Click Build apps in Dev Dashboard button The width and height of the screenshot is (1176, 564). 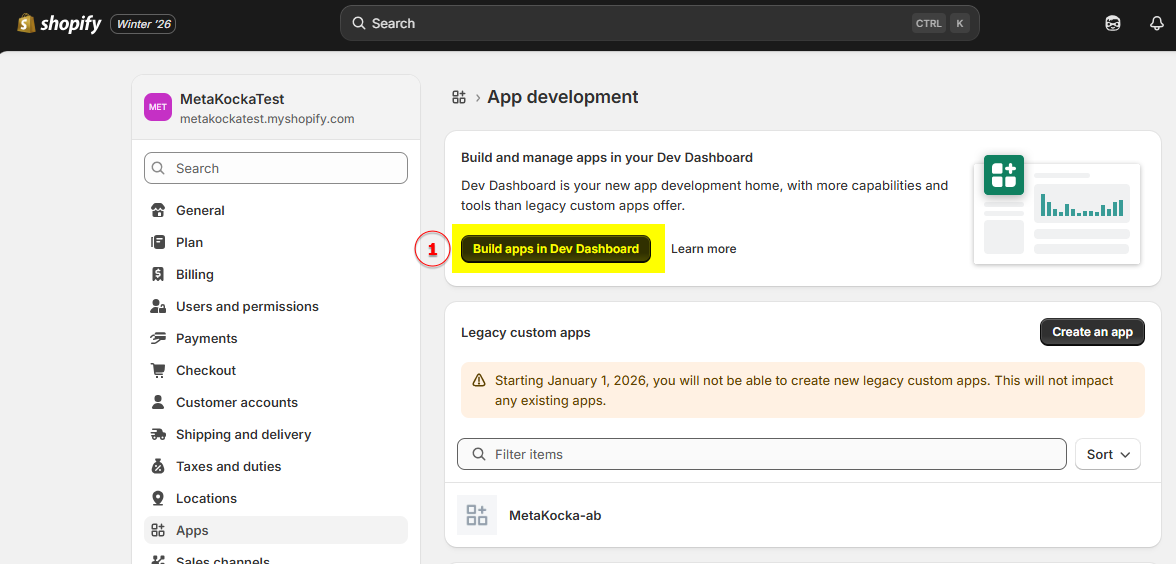[x=556, y=249]
